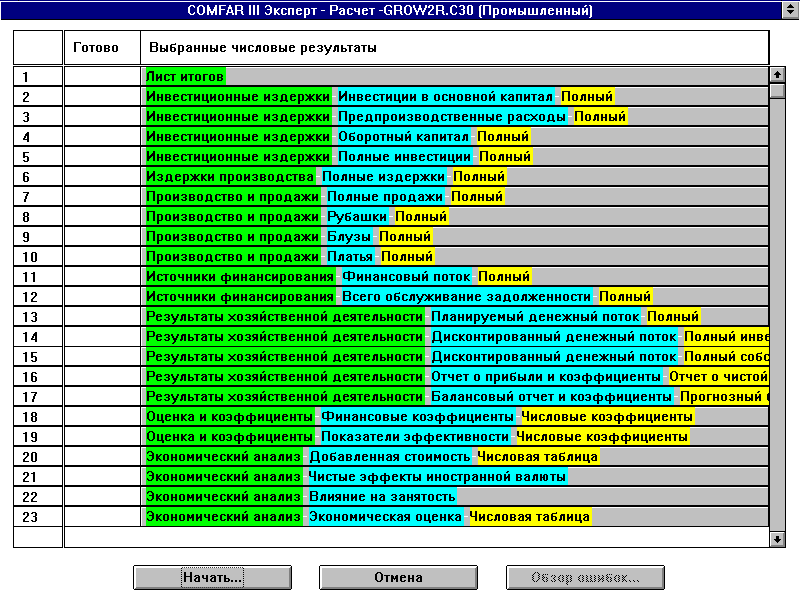The image size is (800, 600).
Task: Click Результаты хозяйственной деятельности in row 13
Action: (285, 316)
